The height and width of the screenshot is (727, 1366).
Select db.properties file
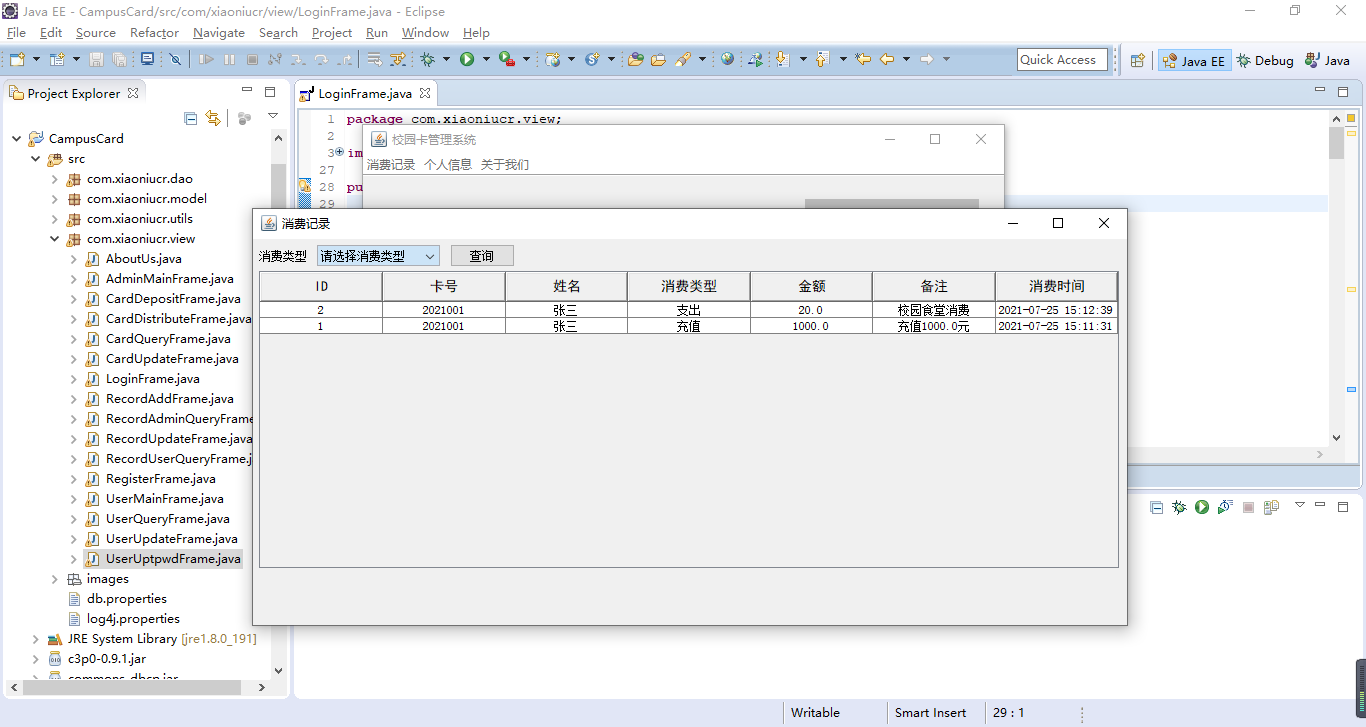[x=126, y=599]
